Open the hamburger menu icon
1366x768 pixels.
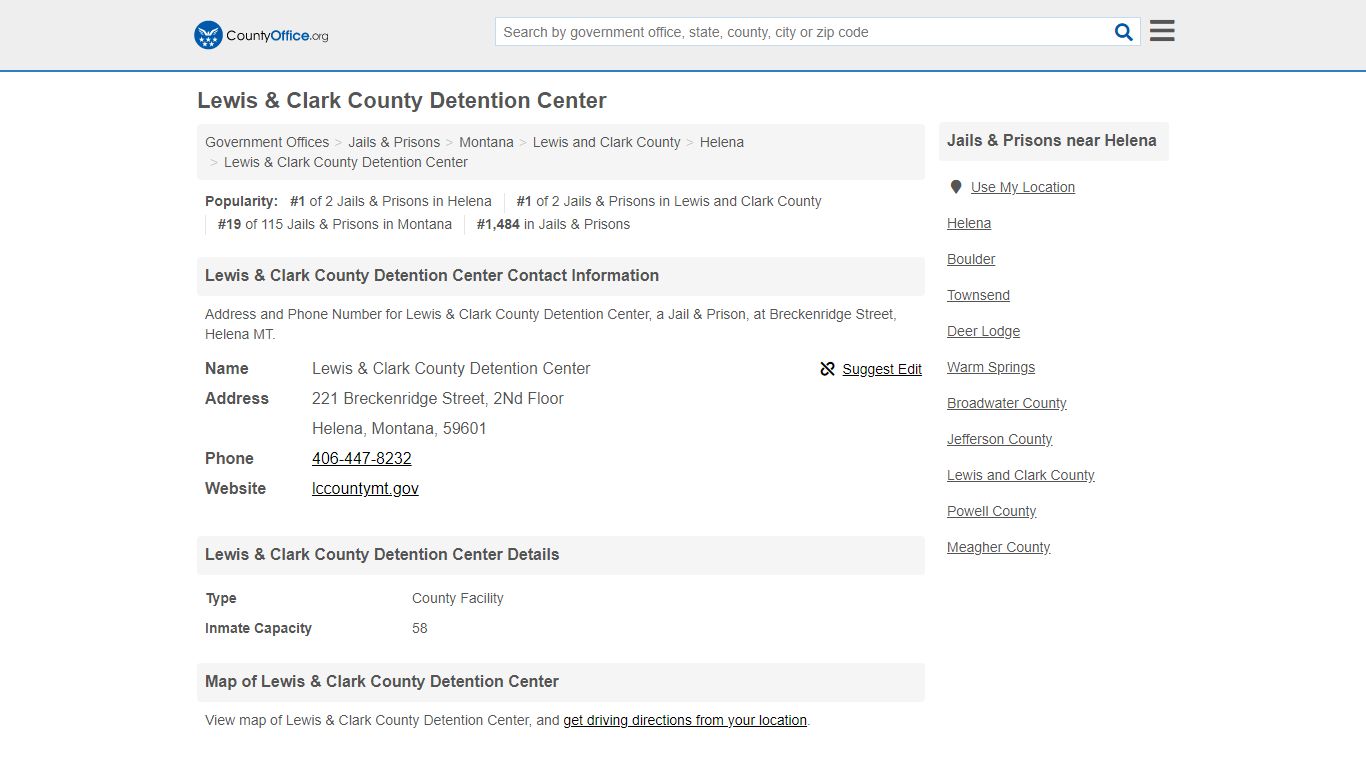[1162, 31]
